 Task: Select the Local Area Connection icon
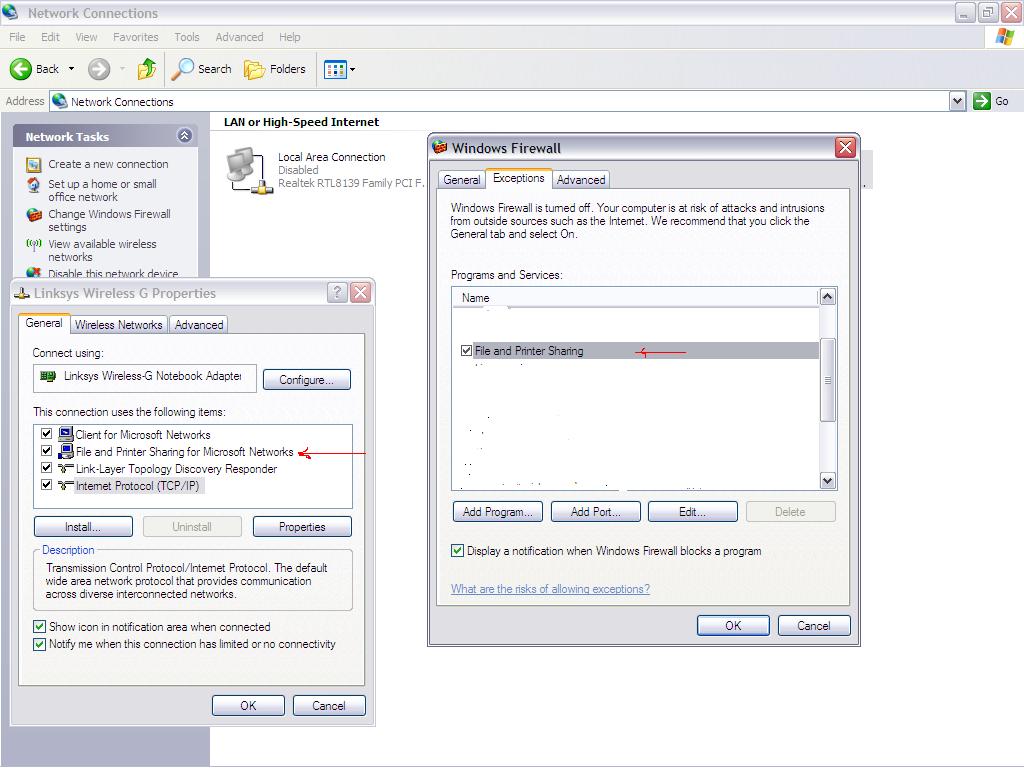pyautogui.click(x=249, y=170)
